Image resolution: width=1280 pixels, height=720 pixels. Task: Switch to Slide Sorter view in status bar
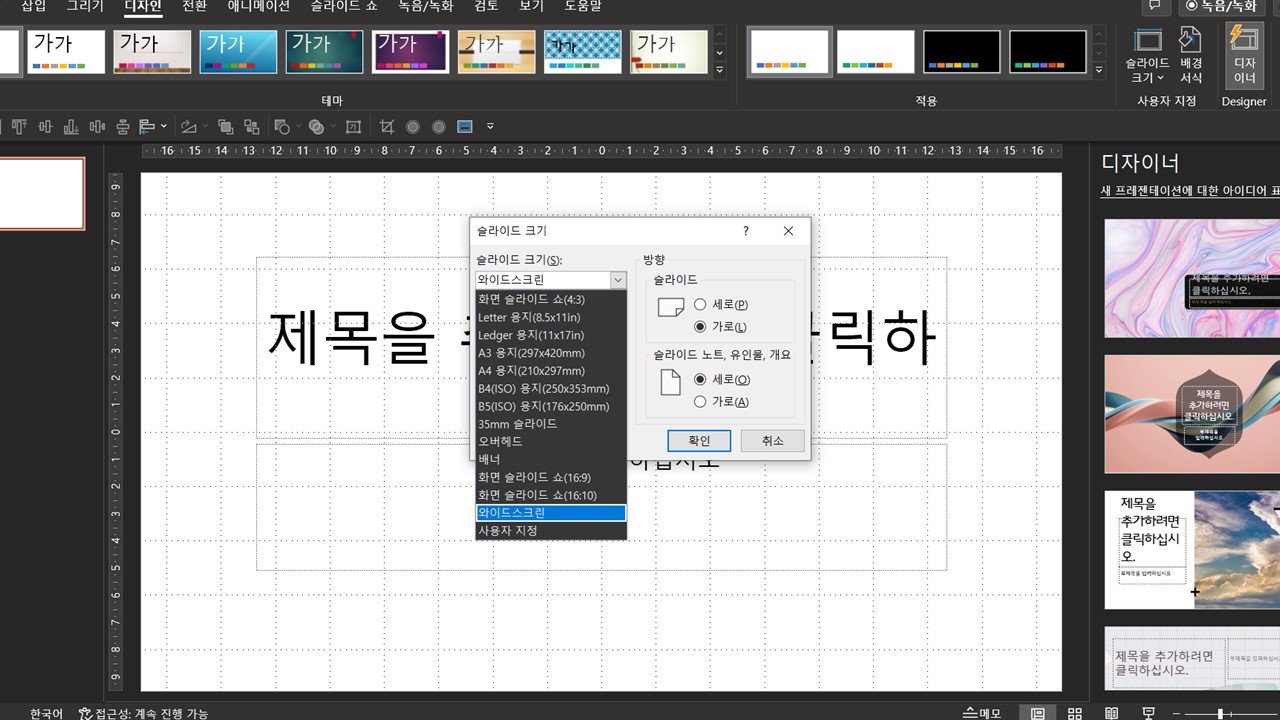[1075, 713]
